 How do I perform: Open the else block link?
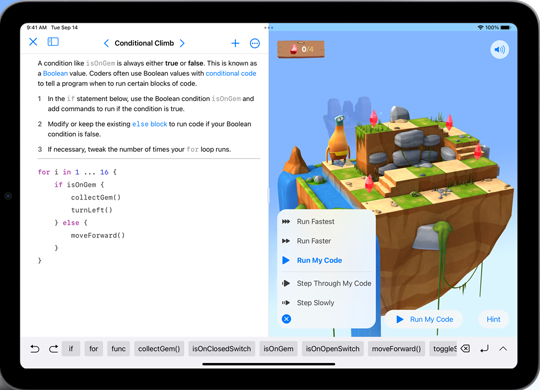click(149, 124)
